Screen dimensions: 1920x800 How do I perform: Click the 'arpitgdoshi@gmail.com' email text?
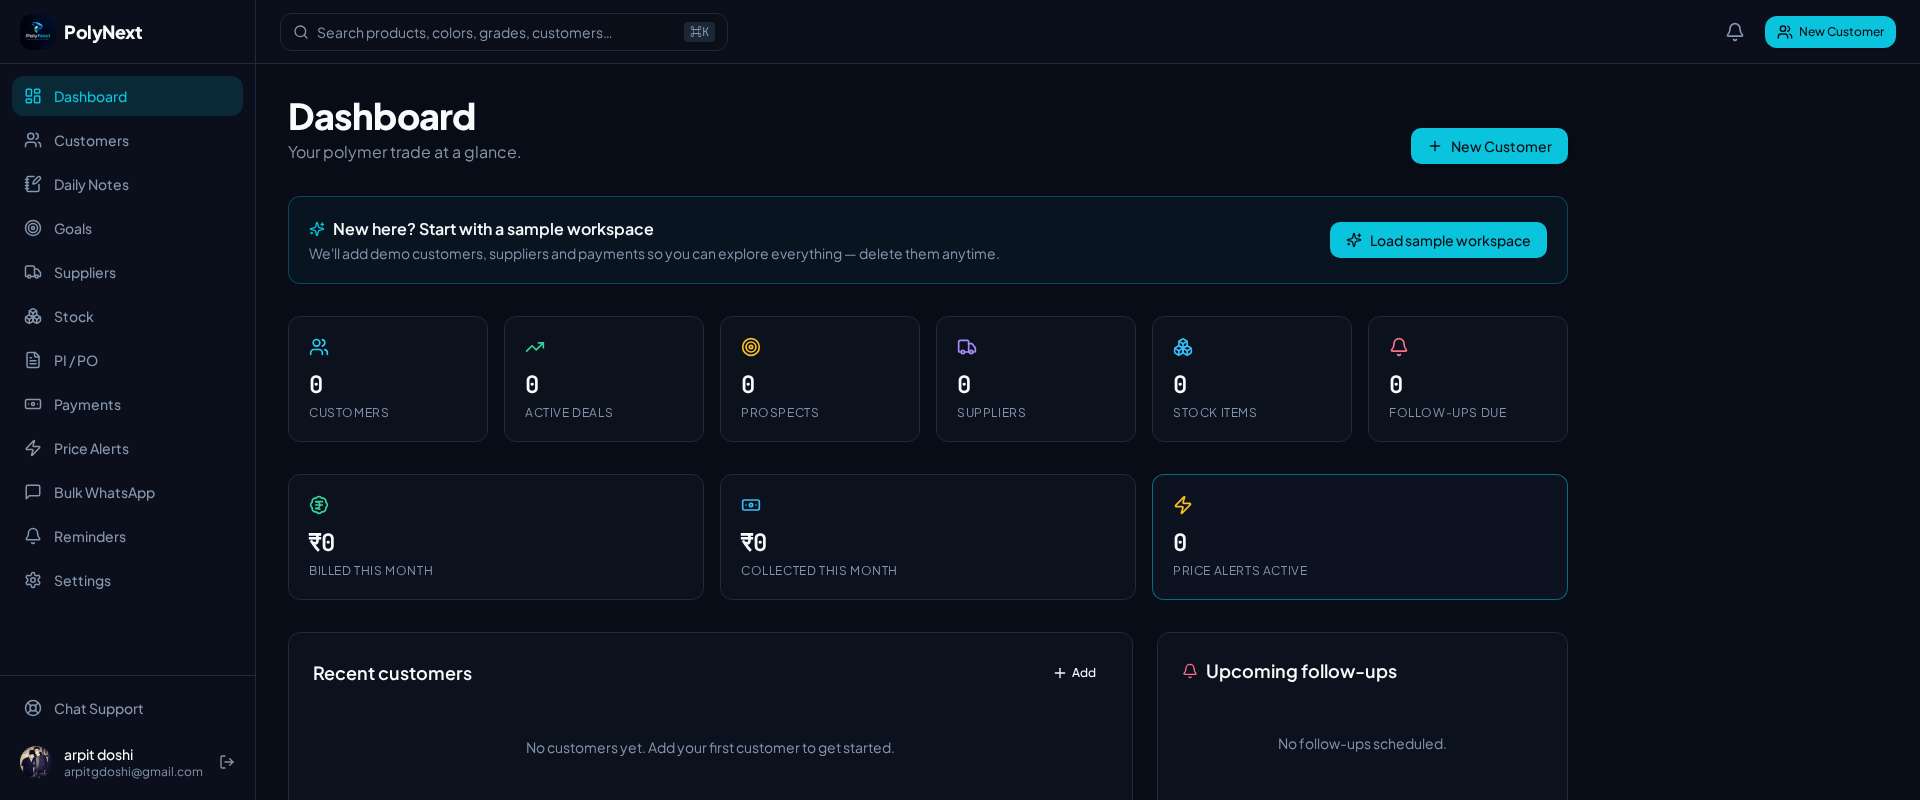(x=133, y=772)
